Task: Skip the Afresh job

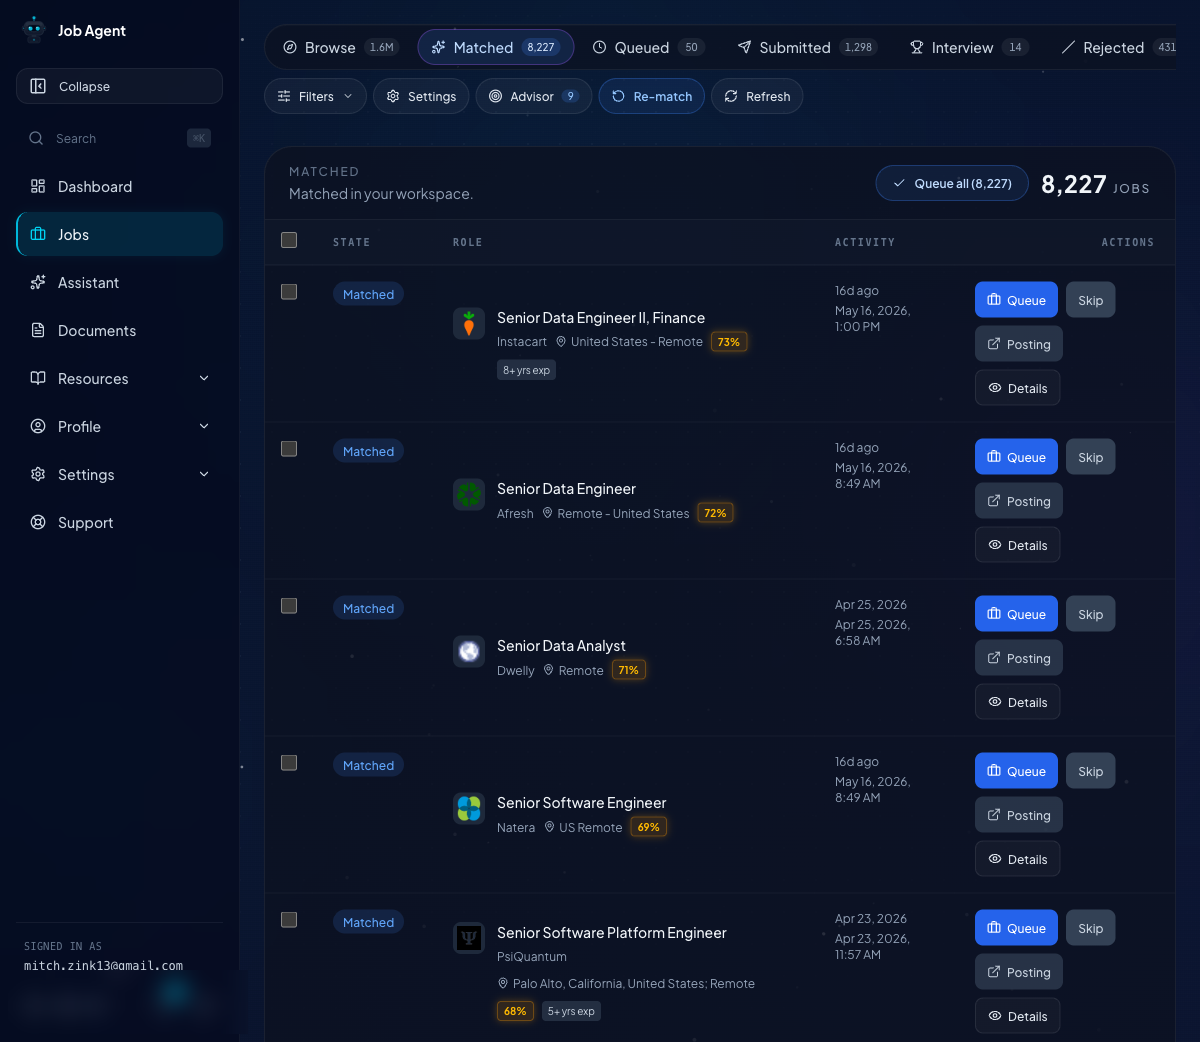Action: (1091, 457)
